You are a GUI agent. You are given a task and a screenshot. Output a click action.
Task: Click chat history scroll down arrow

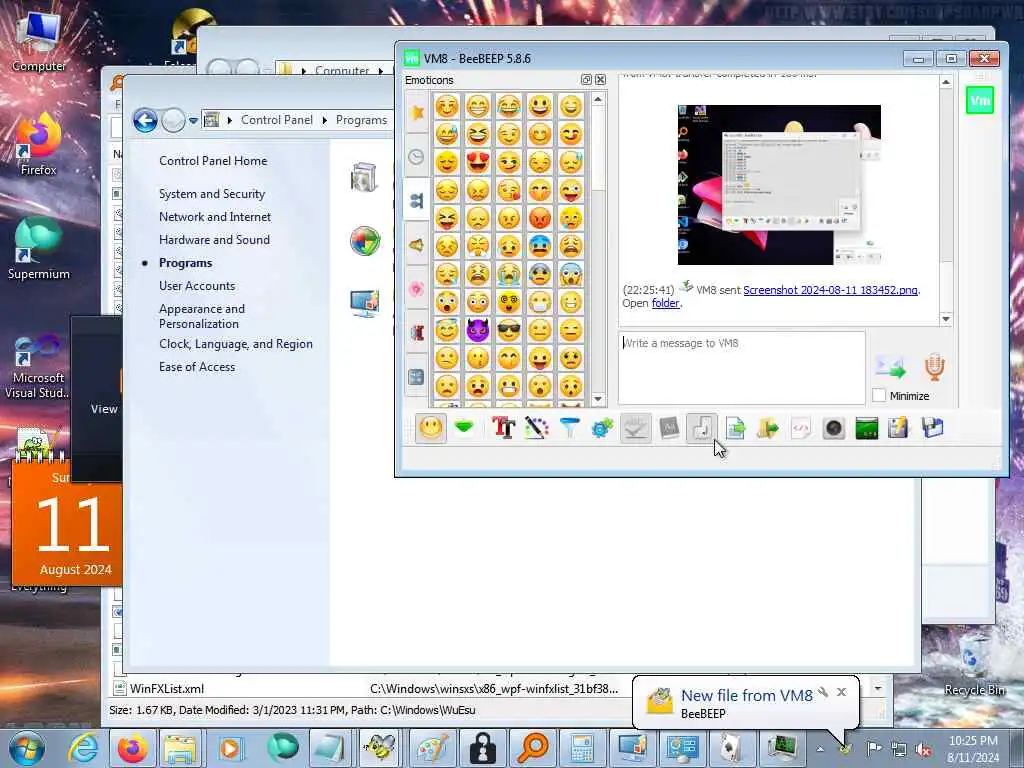click(946, 319)
